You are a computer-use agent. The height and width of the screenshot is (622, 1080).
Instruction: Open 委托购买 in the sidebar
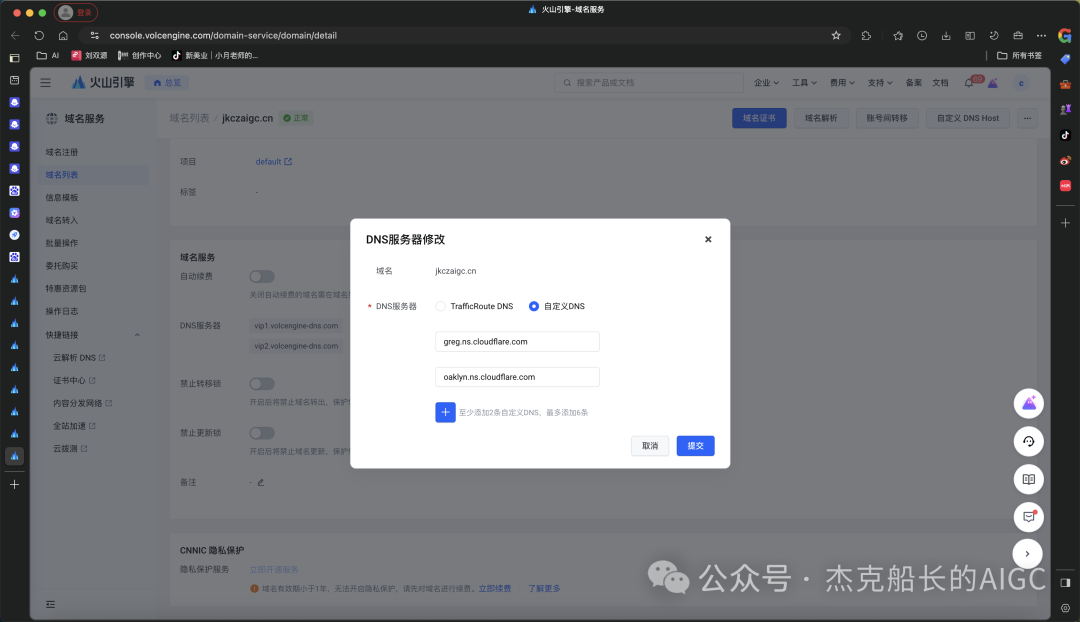(x=62, y=266)
